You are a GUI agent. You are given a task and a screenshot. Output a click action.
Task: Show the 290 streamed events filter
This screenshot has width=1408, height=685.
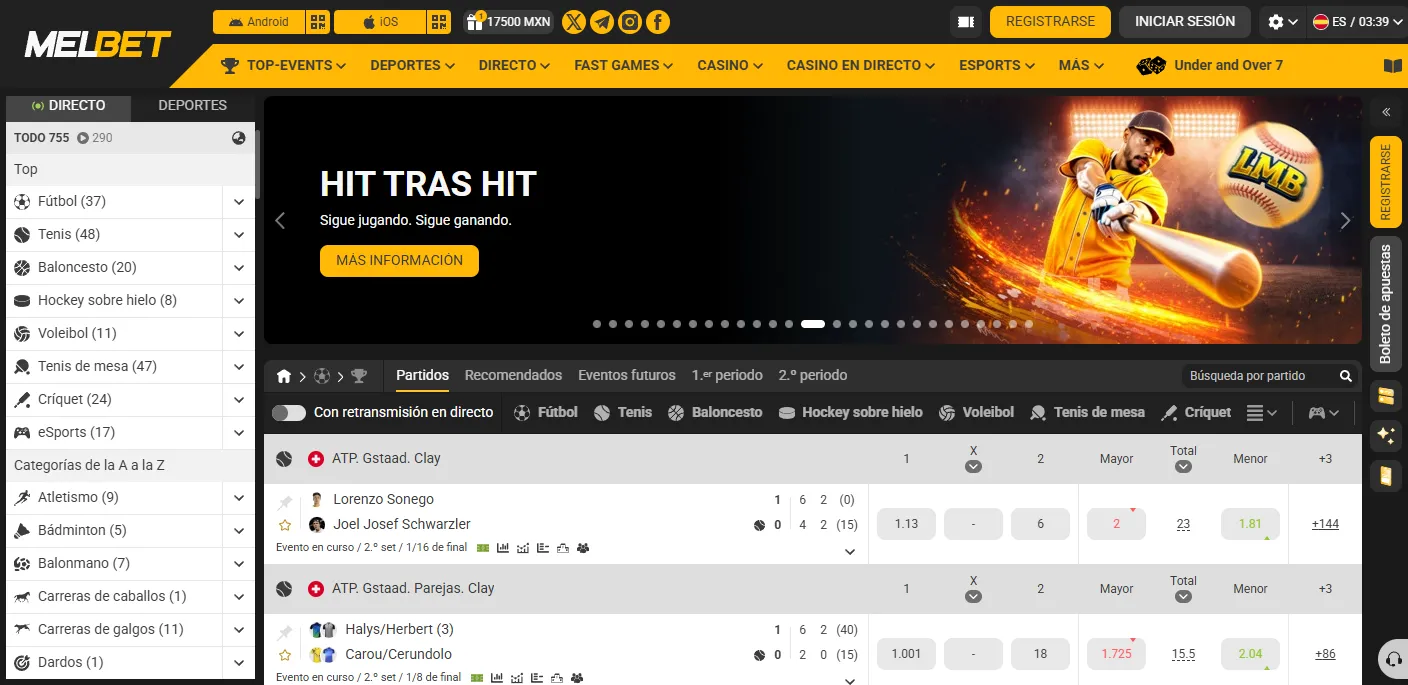[95, 138]
